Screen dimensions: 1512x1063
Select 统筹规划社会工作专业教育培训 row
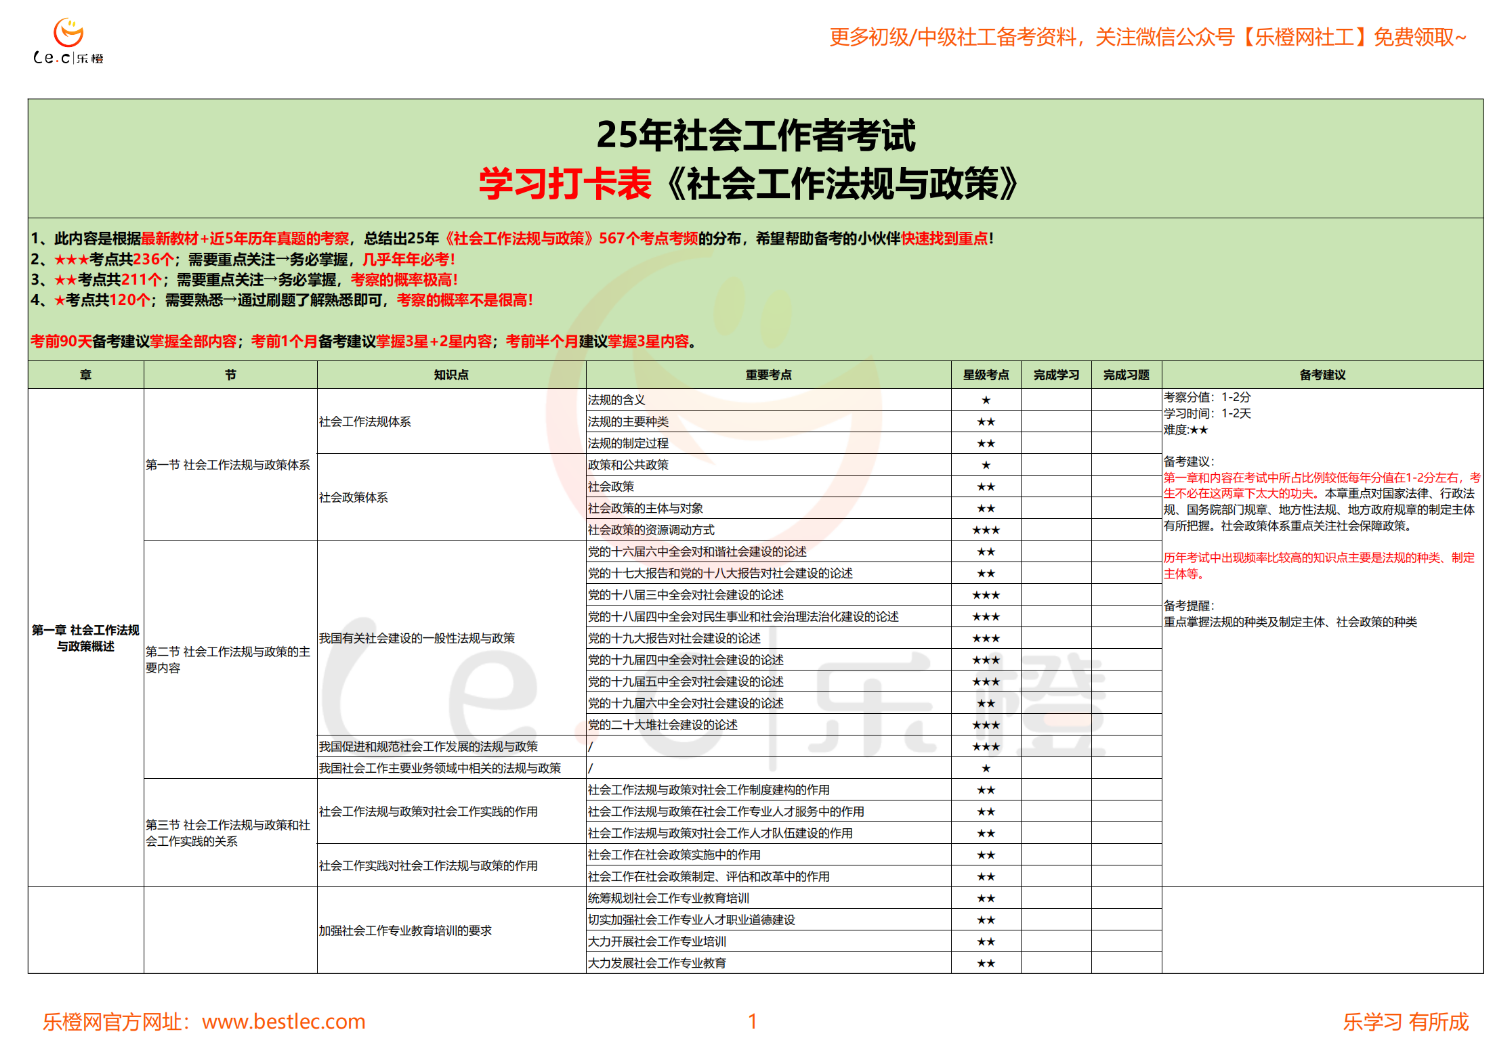pos(769,898)
